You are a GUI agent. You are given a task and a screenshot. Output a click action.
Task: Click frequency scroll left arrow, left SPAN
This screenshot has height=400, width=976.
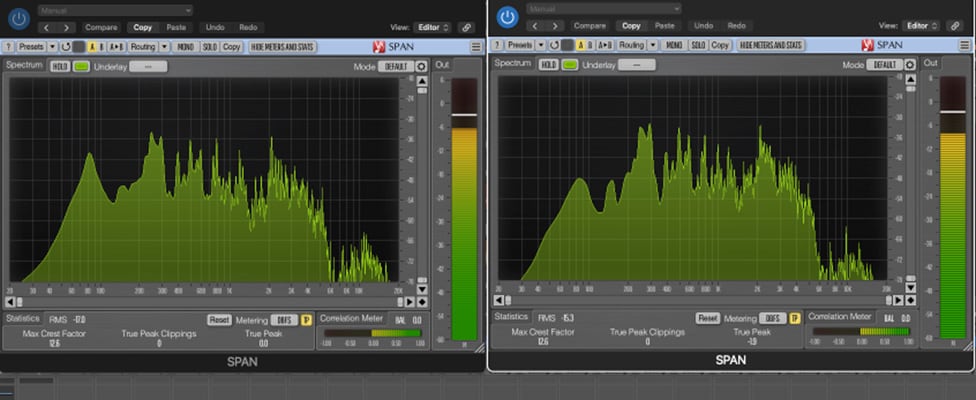(x=10, y=302)
